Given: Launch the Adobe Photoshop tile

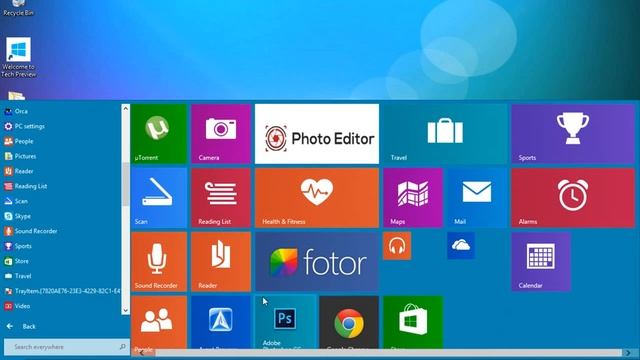Looking at the screenshot, I should [x=285, y=322].
